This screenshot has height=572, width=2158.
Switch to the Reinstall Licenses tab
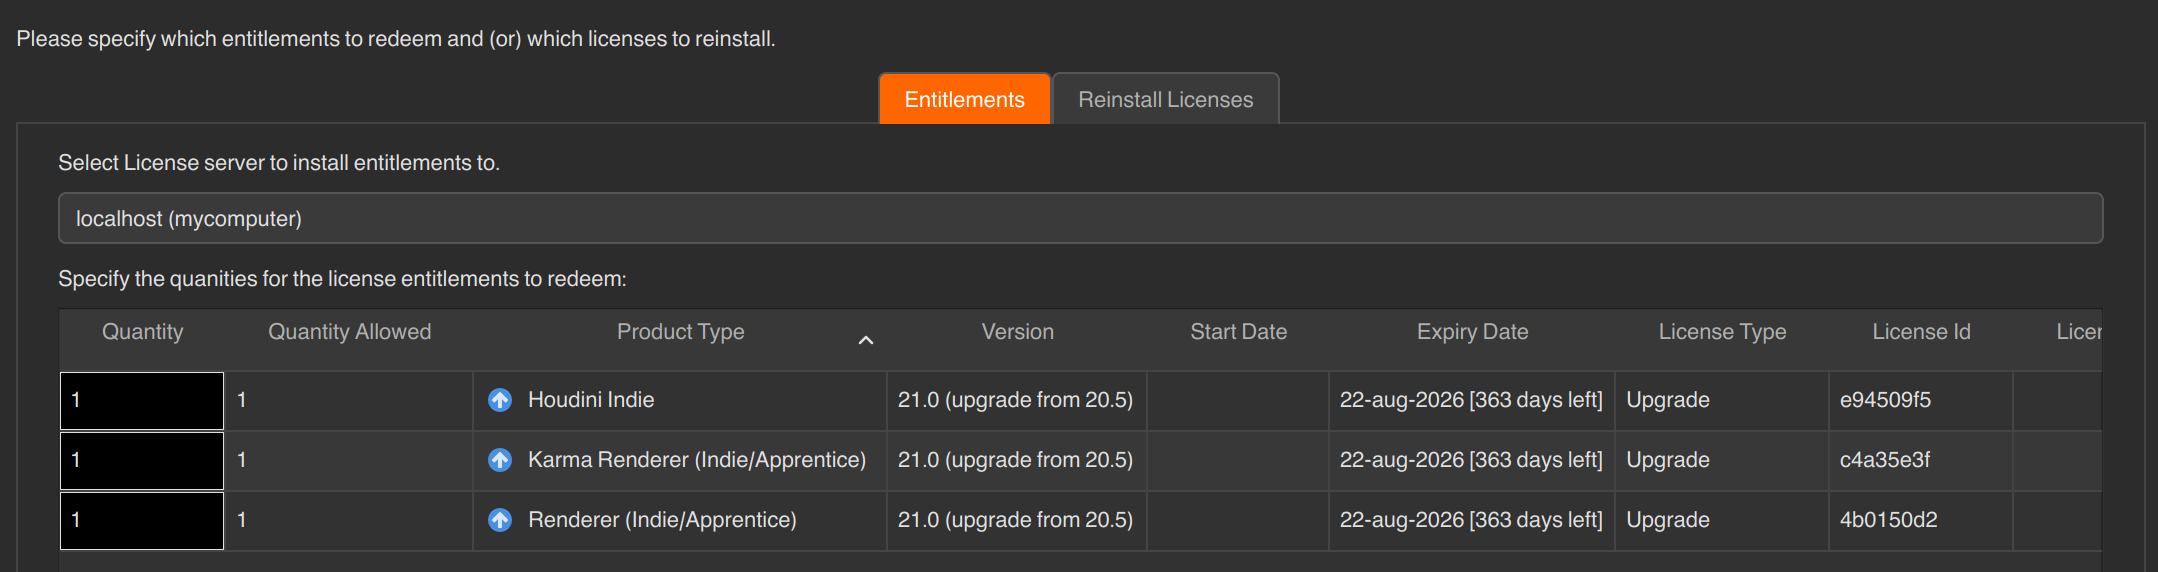[x=1165, y=99]
